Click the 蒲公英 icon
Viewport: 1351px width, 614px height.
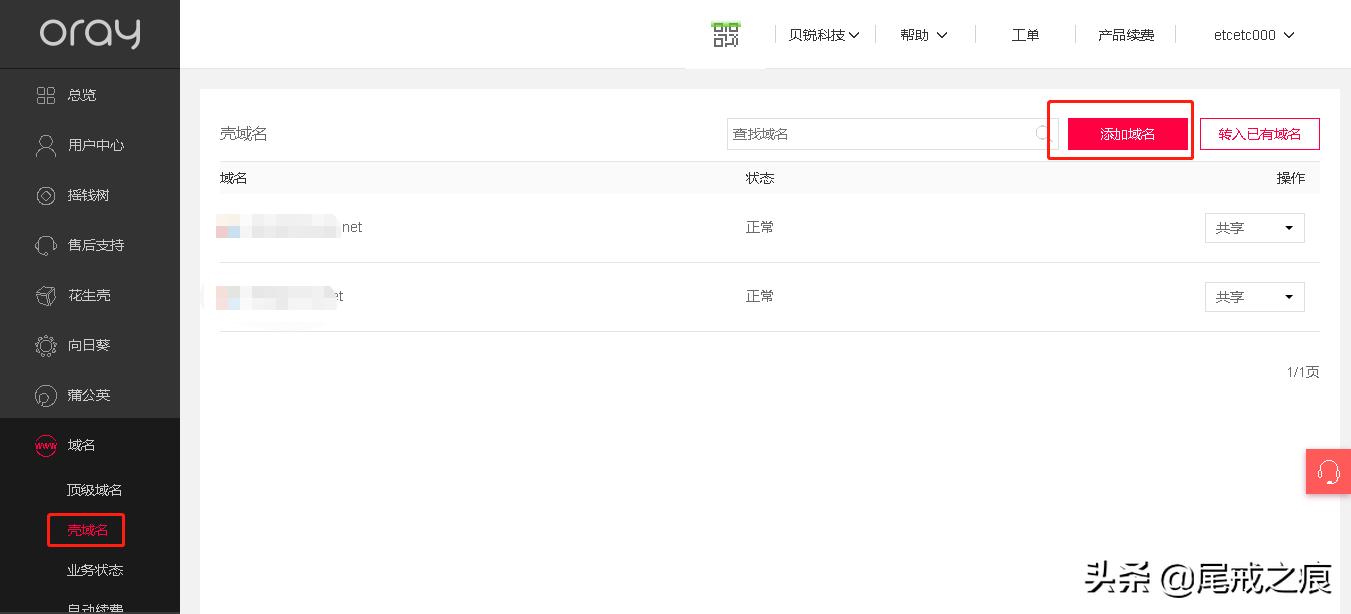click(x=46, y=395)
